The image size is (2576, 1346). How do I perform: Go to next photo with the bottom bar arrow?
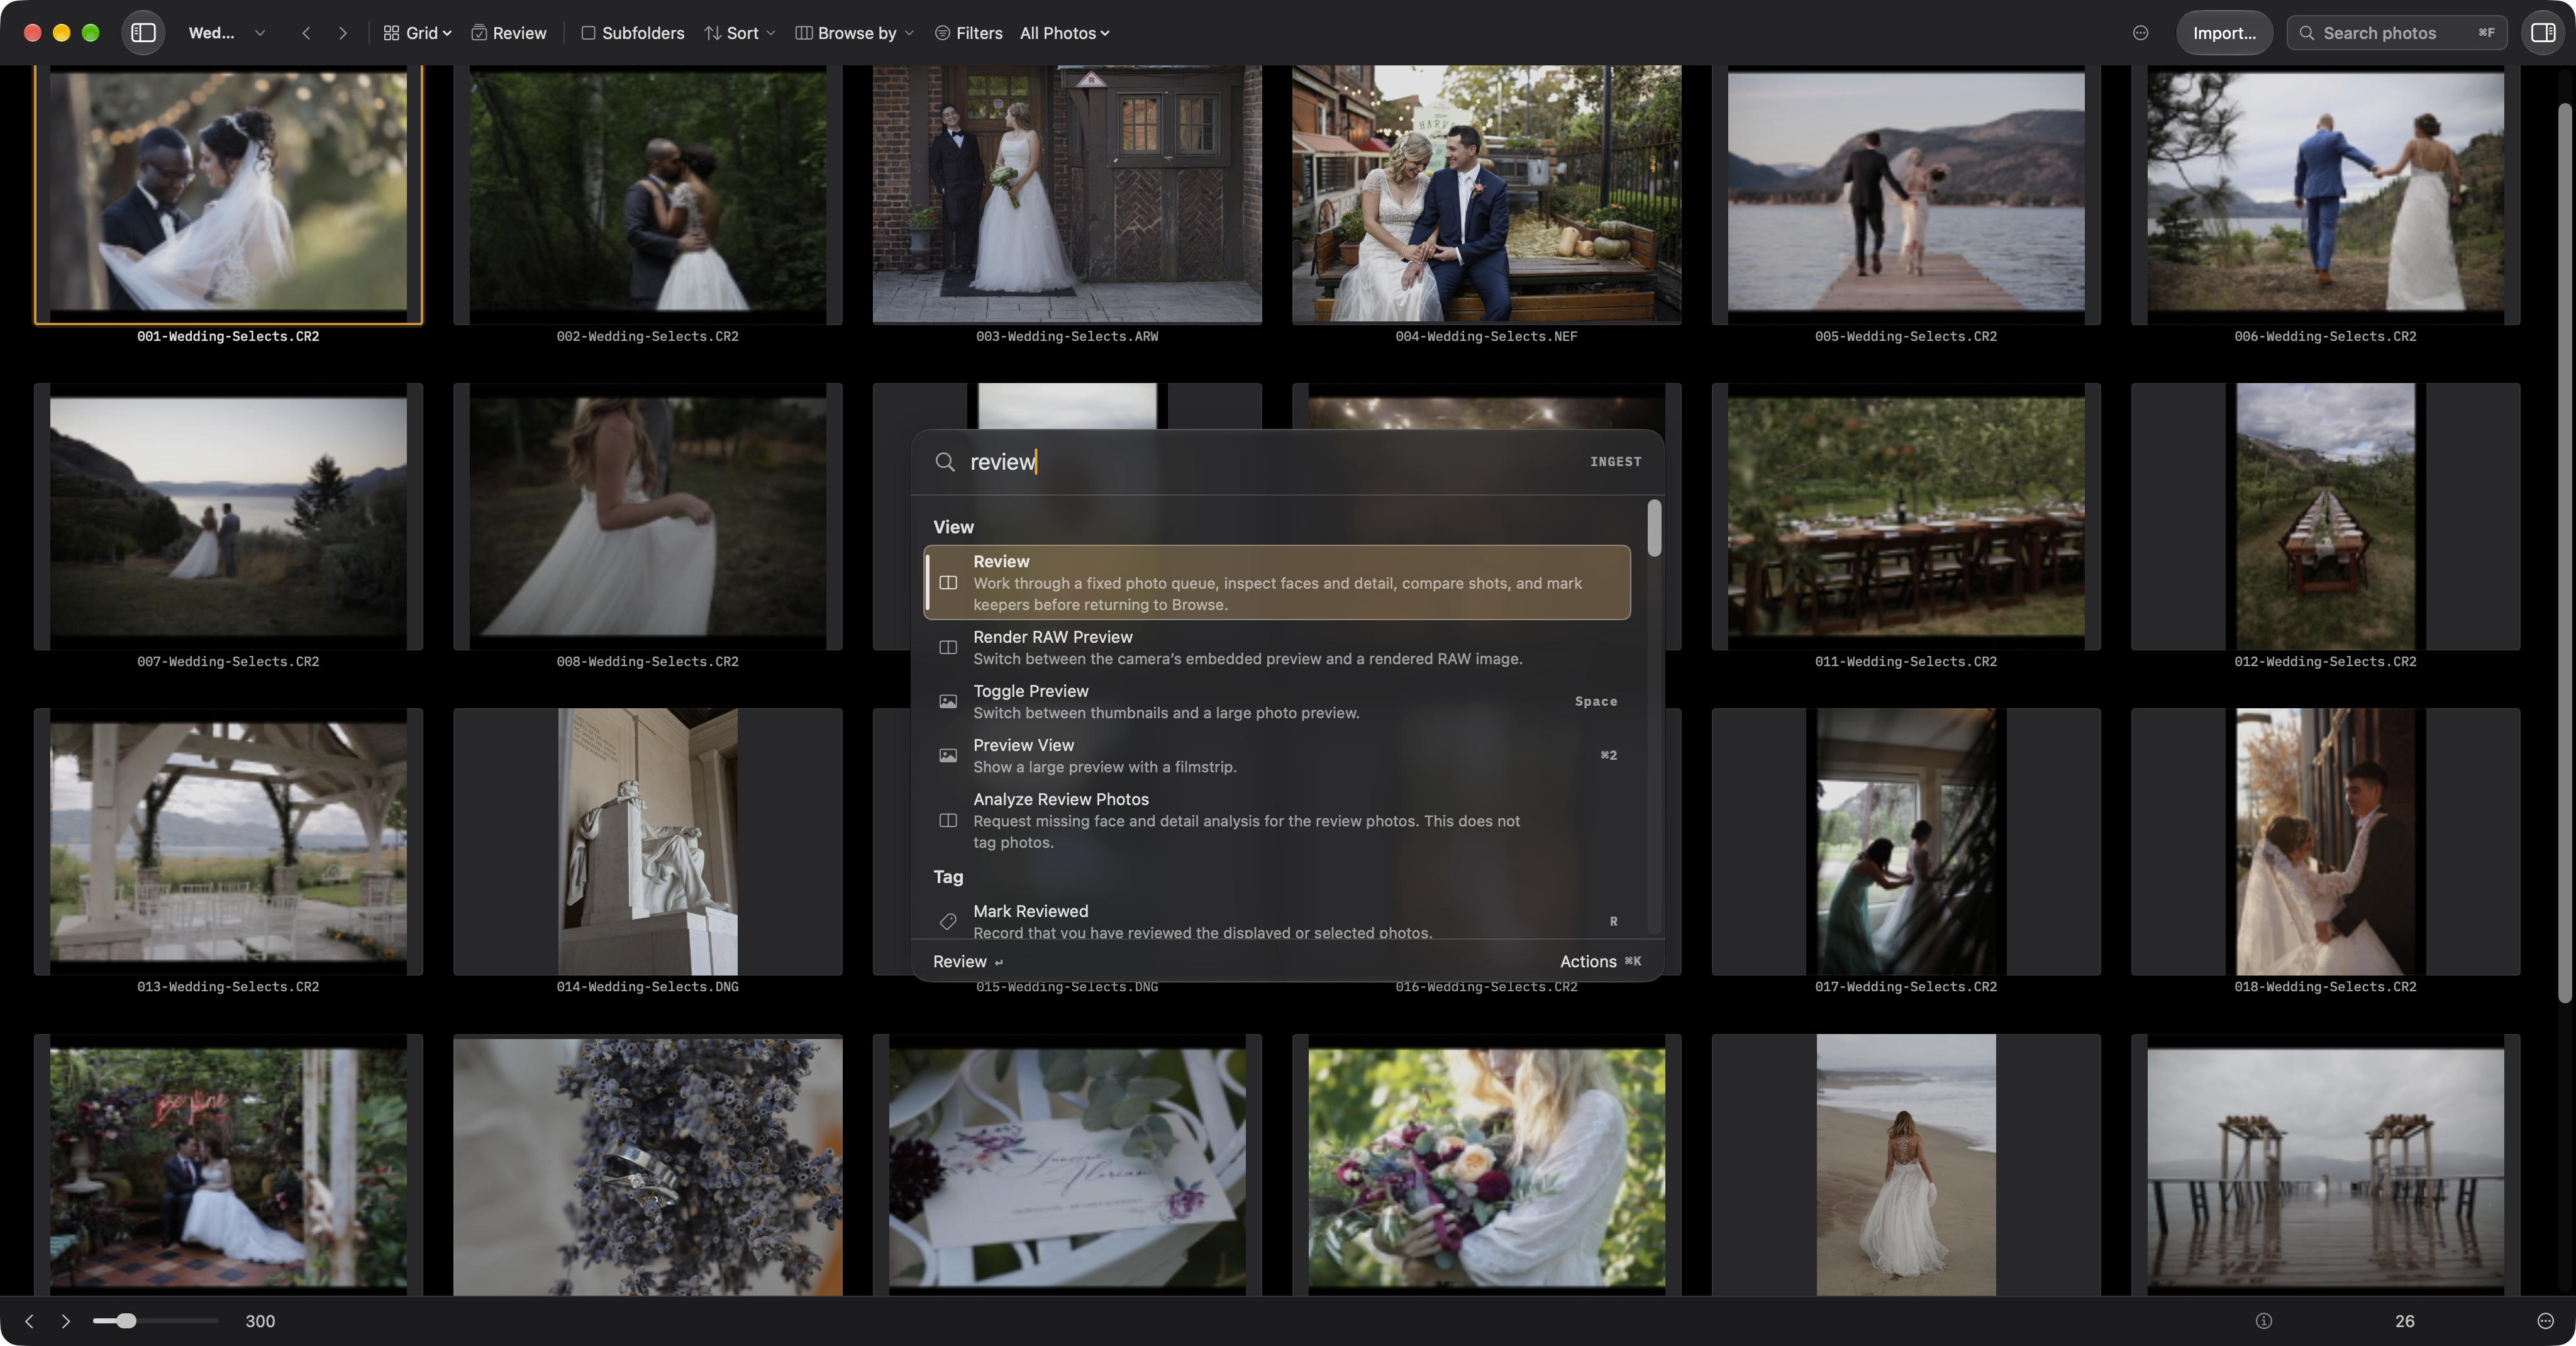pos(66,1321)
